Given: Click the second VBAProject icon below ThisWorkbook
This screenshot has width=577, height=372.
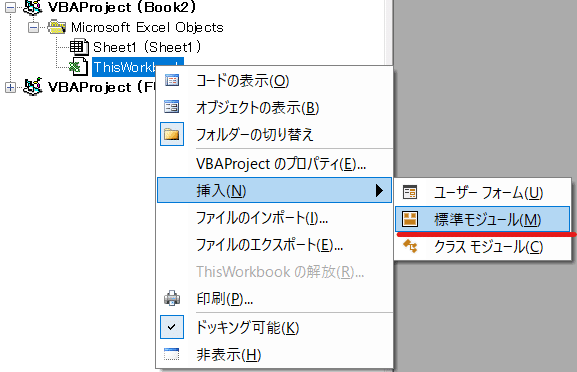Looking at the screenshot, I should pyautogui.click(x=33, y=87).
